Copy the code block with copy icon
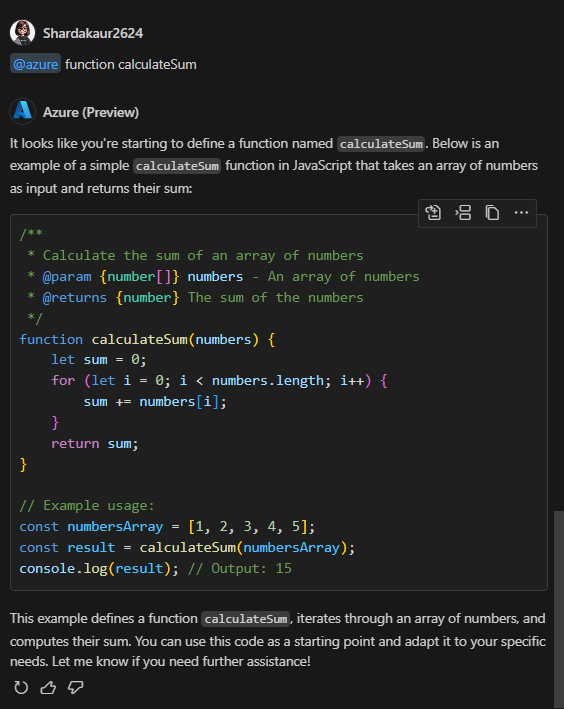This screenshot has height=709, width=564. (x=492, y=213)
